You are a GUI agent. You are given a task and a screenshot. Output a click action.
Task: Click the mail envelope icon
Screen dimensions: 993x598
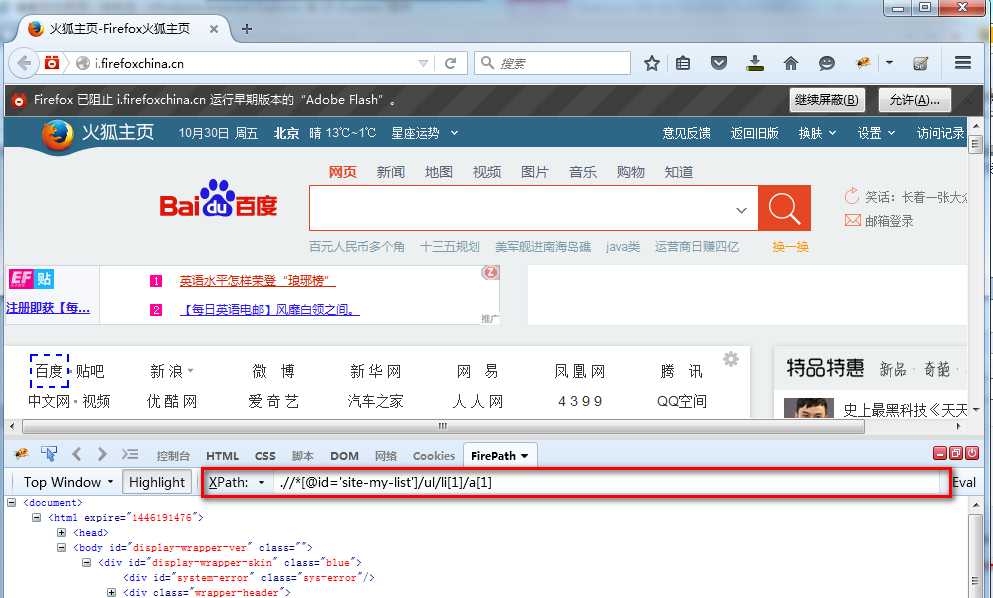click(x=852, y=220)
